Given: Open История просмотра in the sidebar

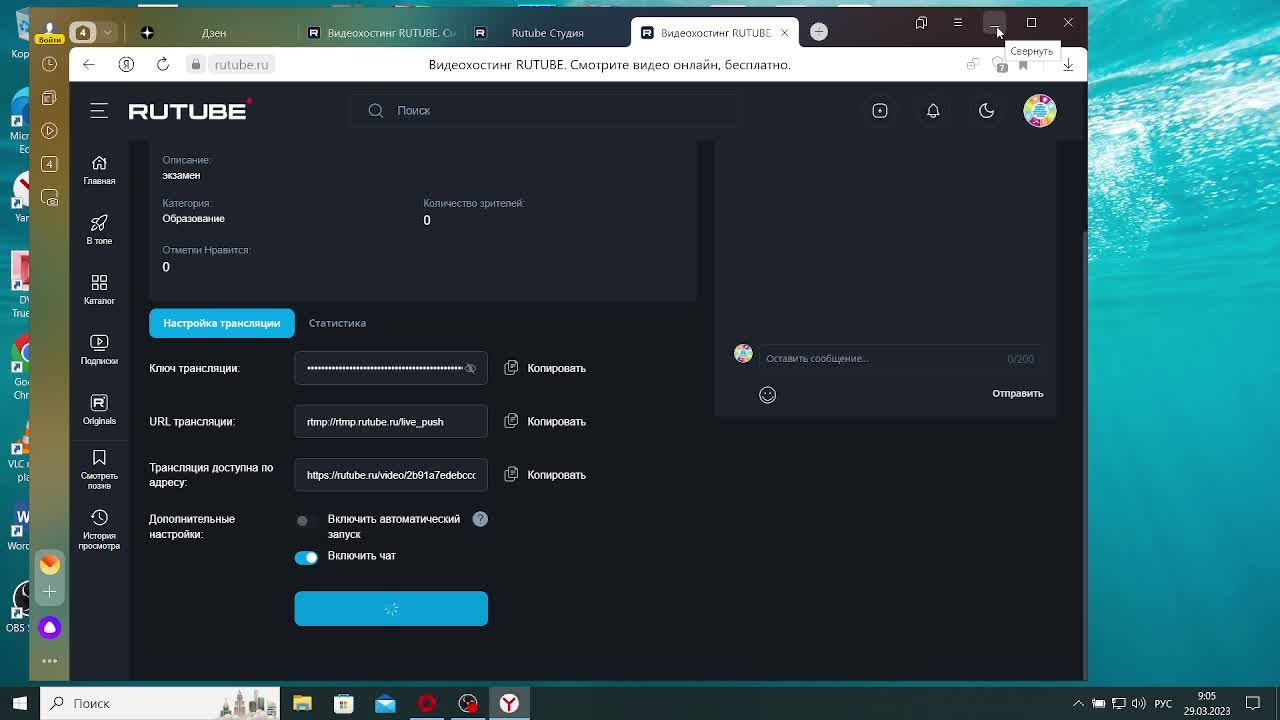Looking at the screenshot, I should [x=99, y=530].
